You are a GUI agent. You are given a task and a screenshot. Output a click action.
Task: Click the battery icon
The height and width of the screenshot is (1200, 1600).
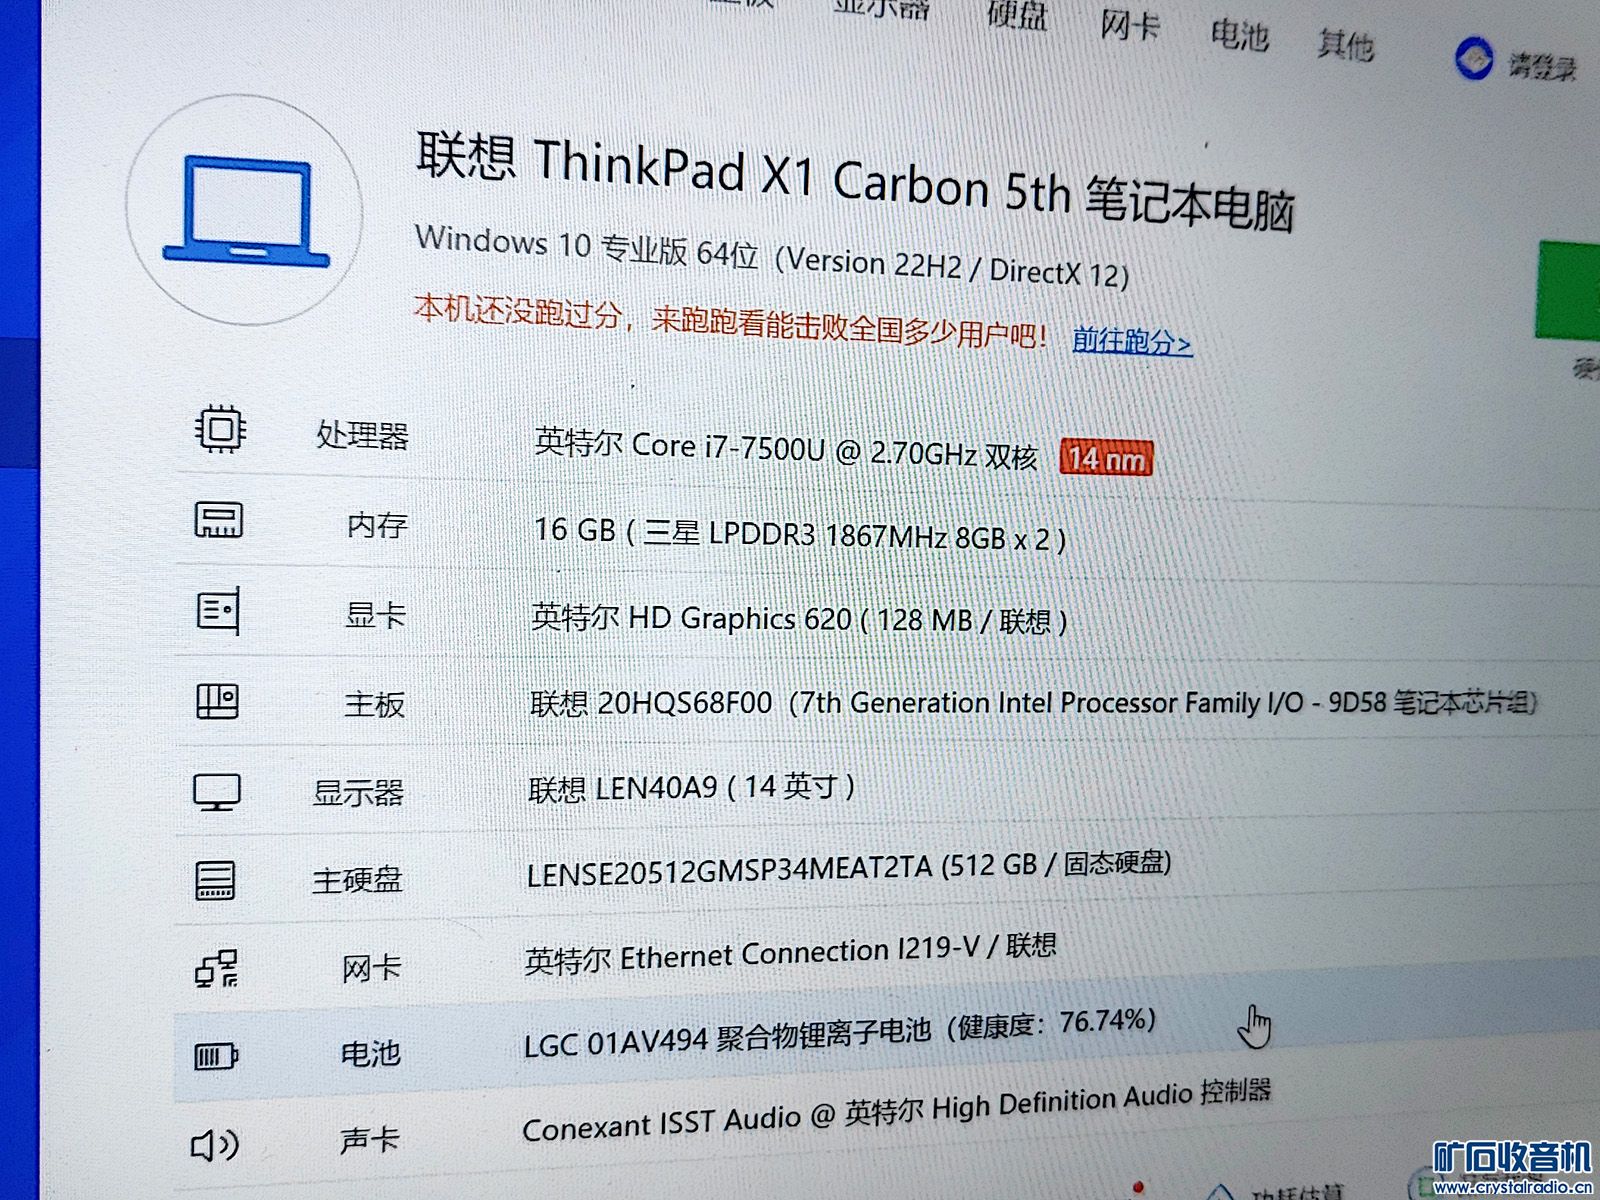tap(215, 1056)
